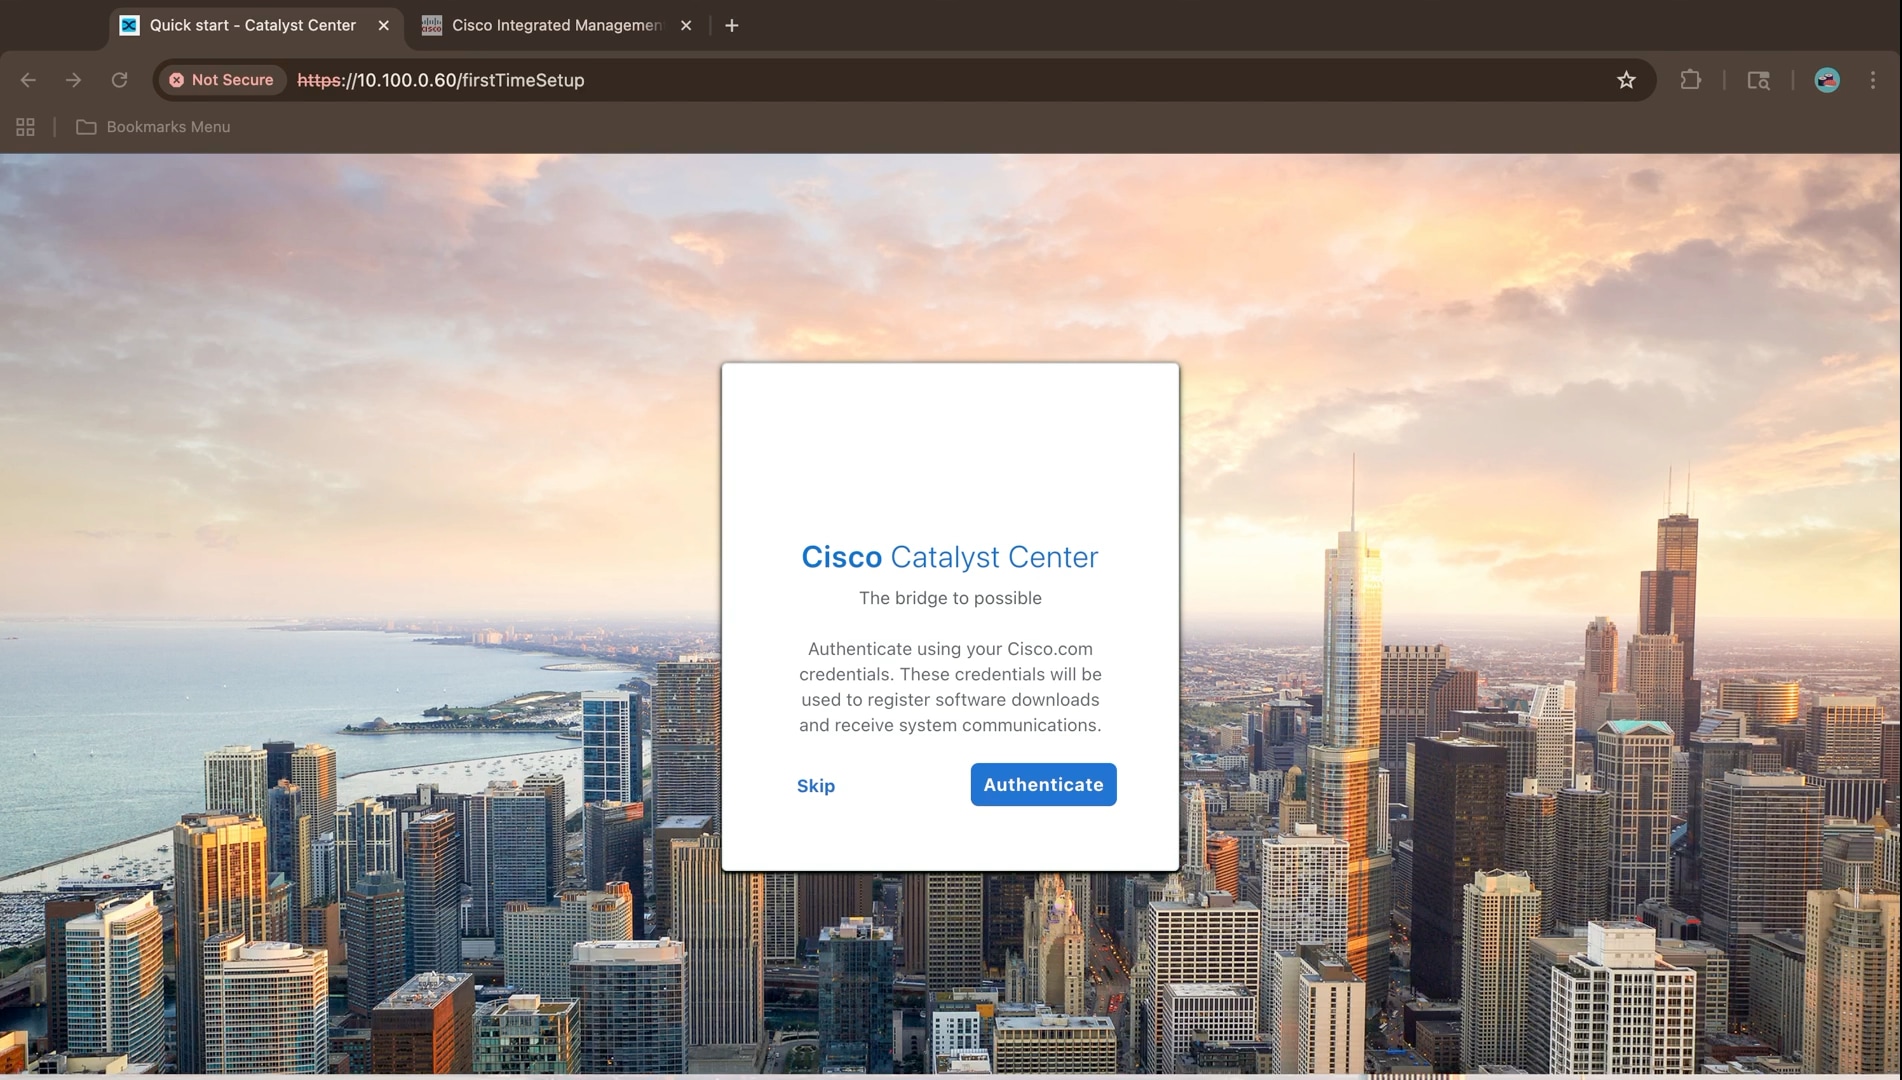Open the browser profile avatar

(x=1827, y=80)
